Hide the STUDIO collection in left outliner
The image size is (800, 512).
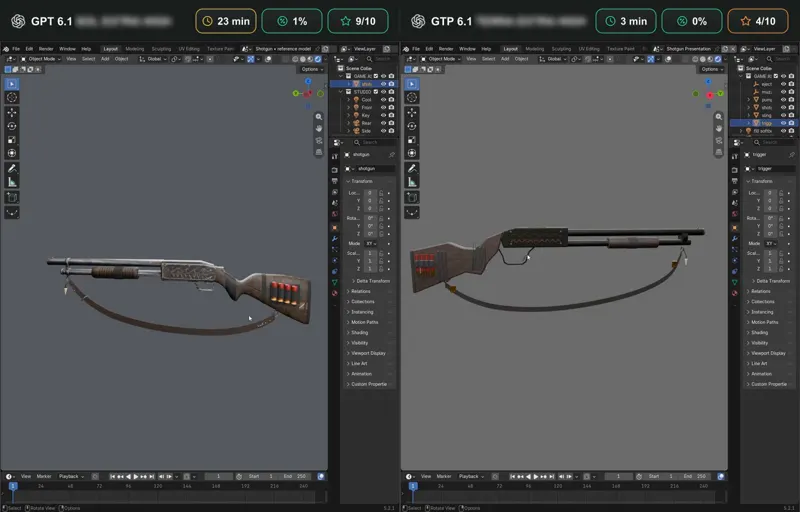[x=384, y=92]
